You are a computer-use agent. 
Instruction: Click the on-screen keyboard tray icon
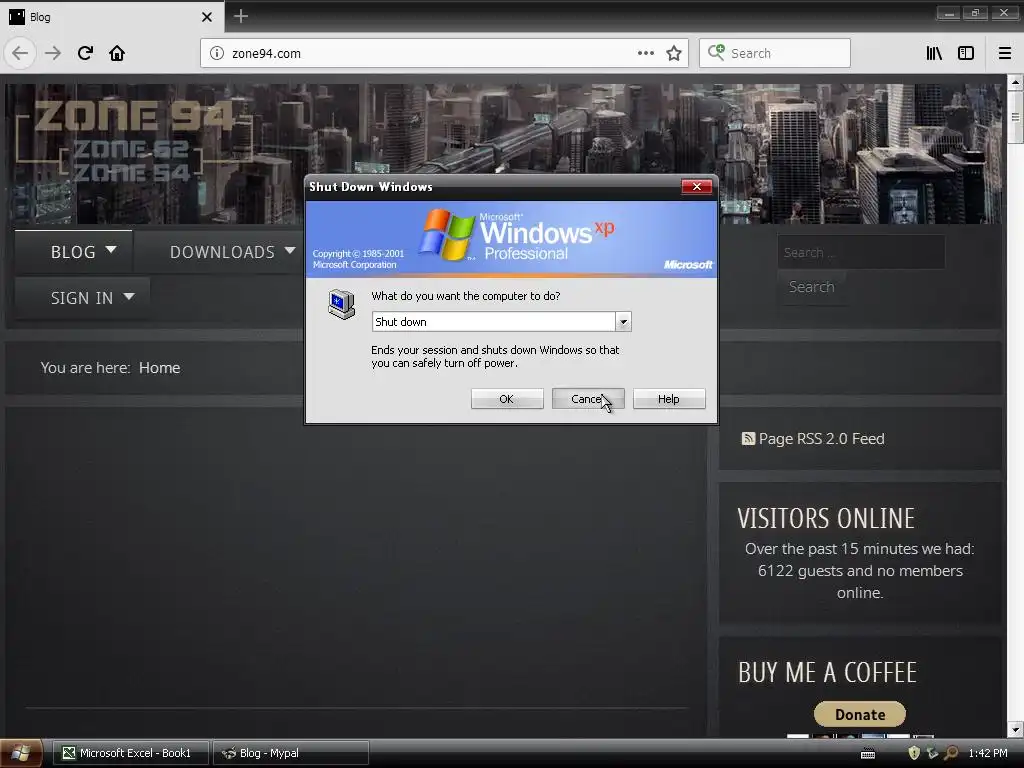[x=868, y=754]
